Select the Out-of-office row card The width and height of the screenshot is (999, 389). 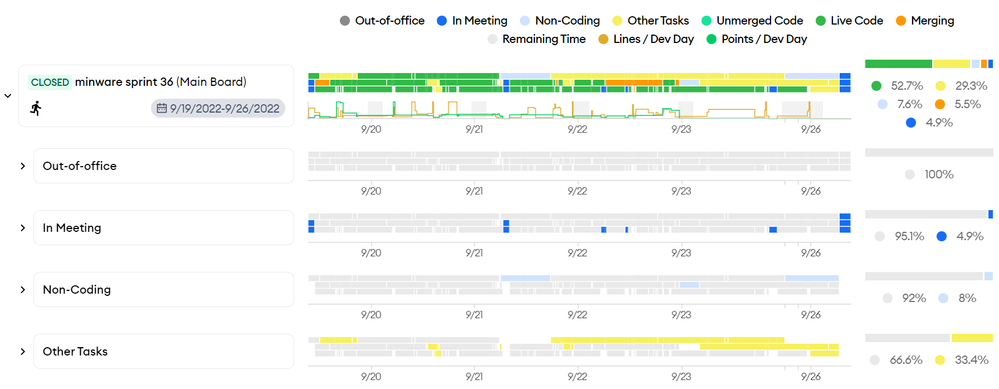point(164,166)
